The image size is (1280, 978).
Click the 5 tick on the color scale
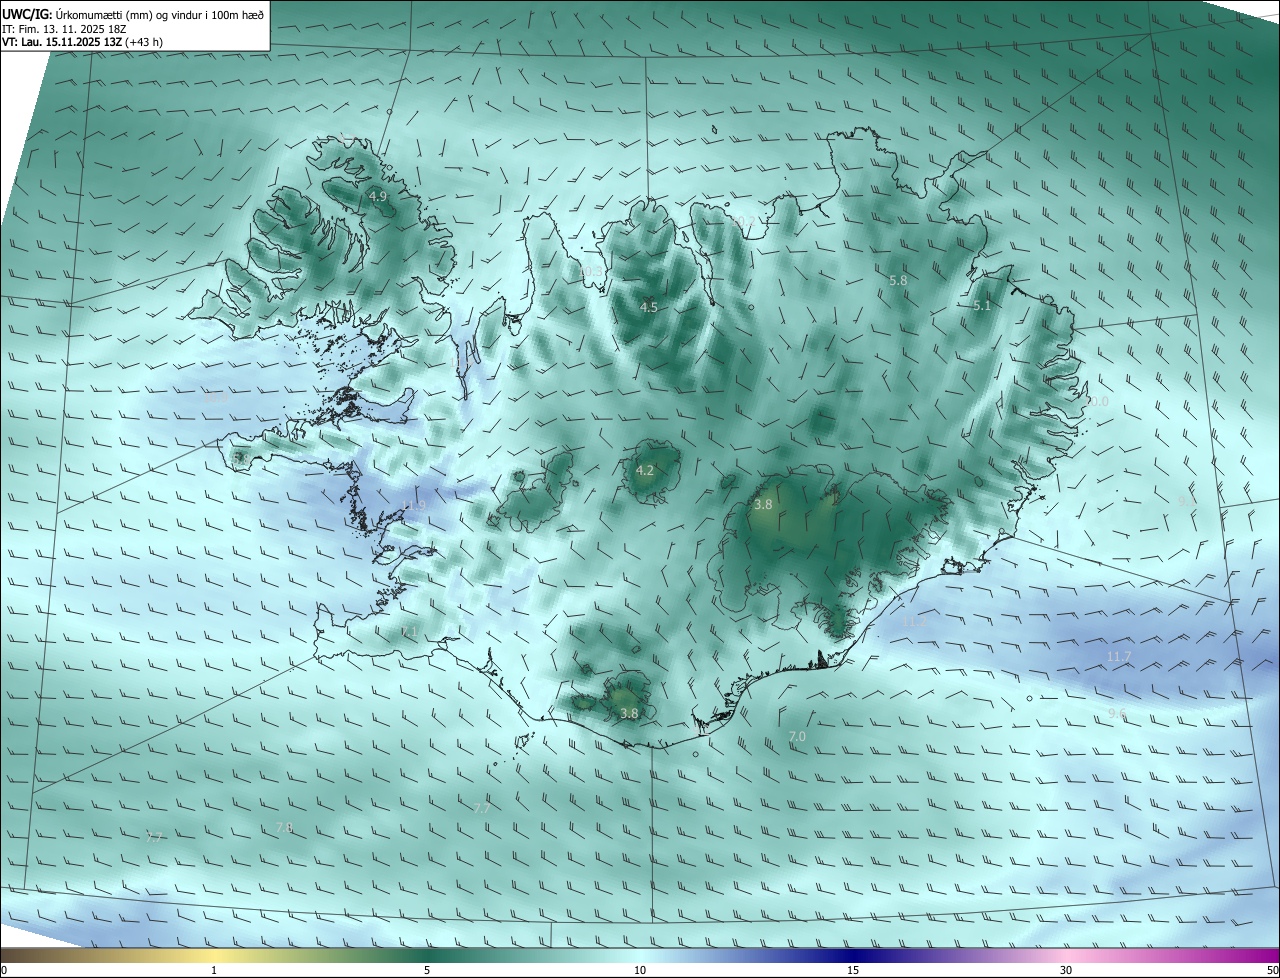pos(427,970)
